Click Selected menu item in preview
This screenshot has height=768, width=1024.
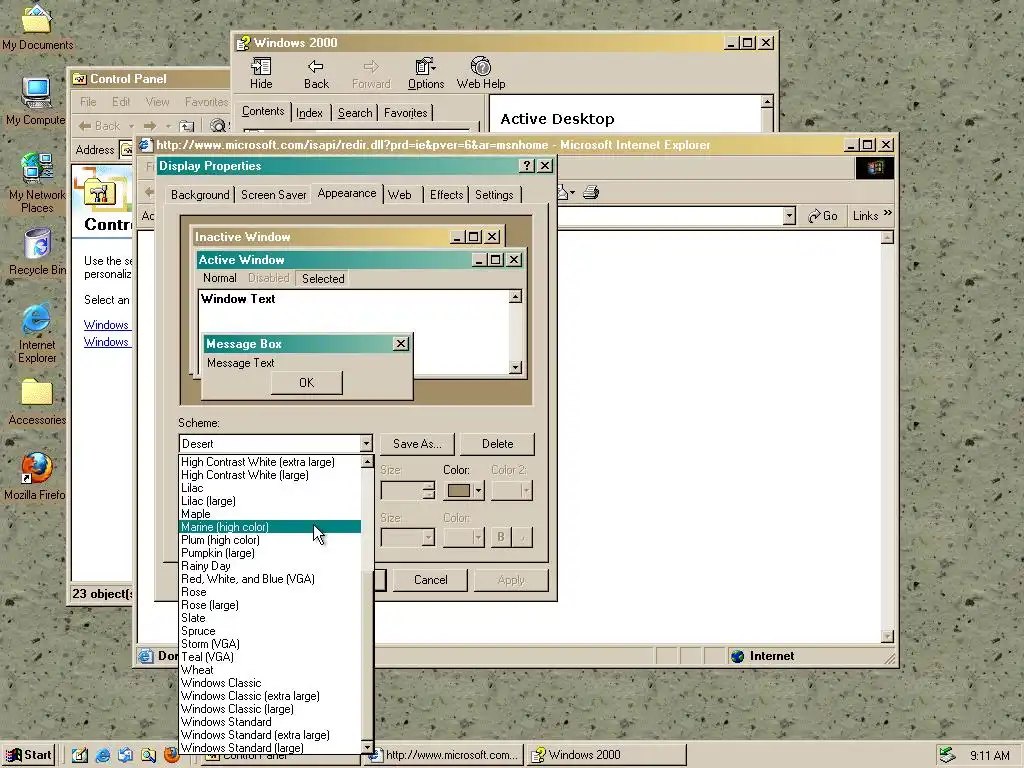coord(323,279)
